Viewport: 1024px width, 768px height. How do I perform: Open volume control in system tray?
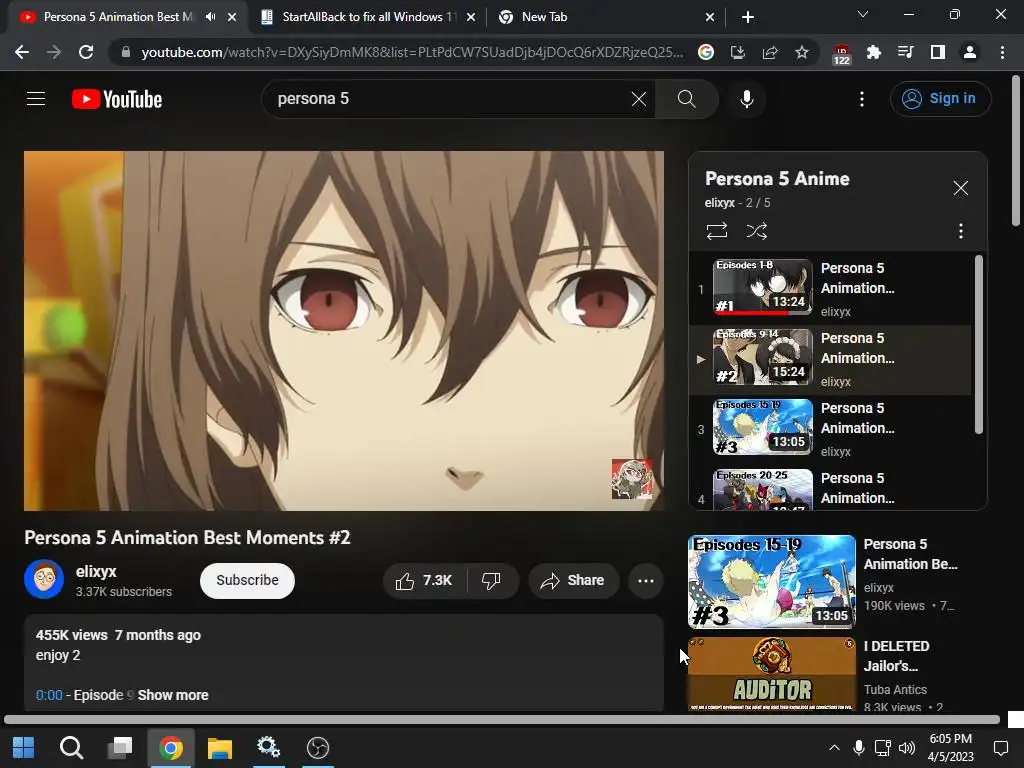pos(906,748)
